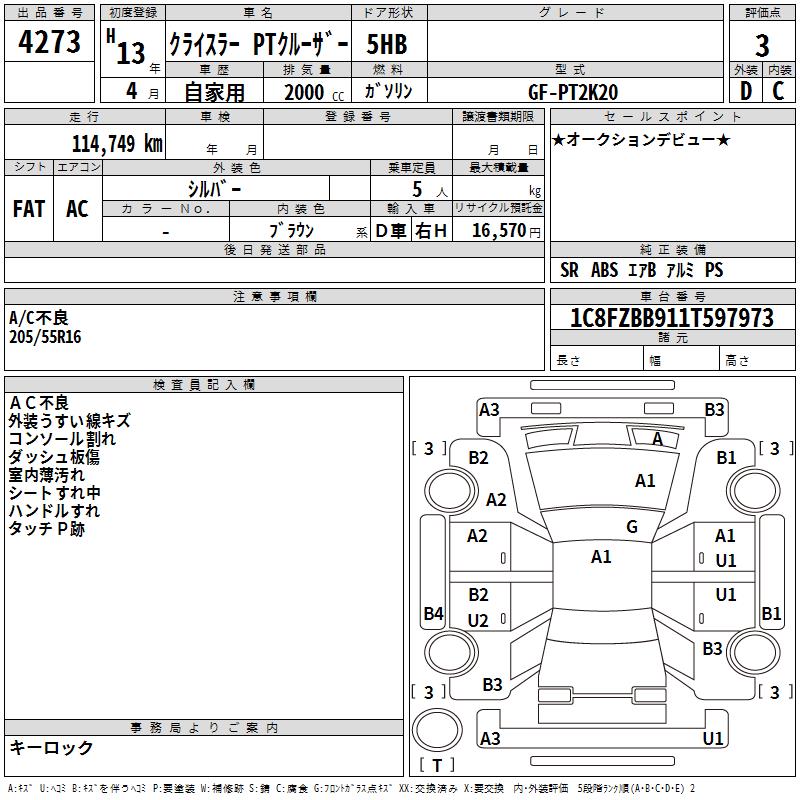Click the interior grade C cell

click(778, 91)
